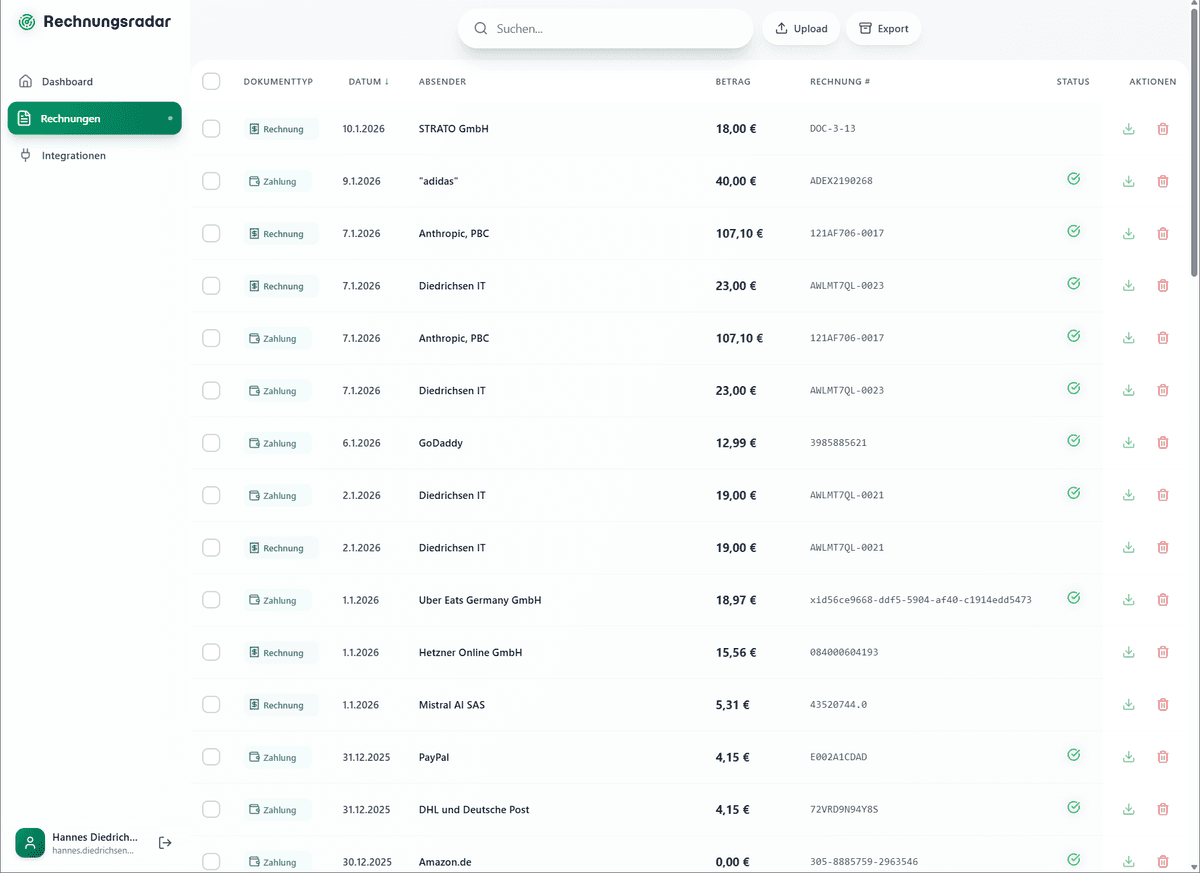Check the Anthropic, PBC Rechnung row
The height and width of the screenshot is (873, 1200).
coord(211,233)
